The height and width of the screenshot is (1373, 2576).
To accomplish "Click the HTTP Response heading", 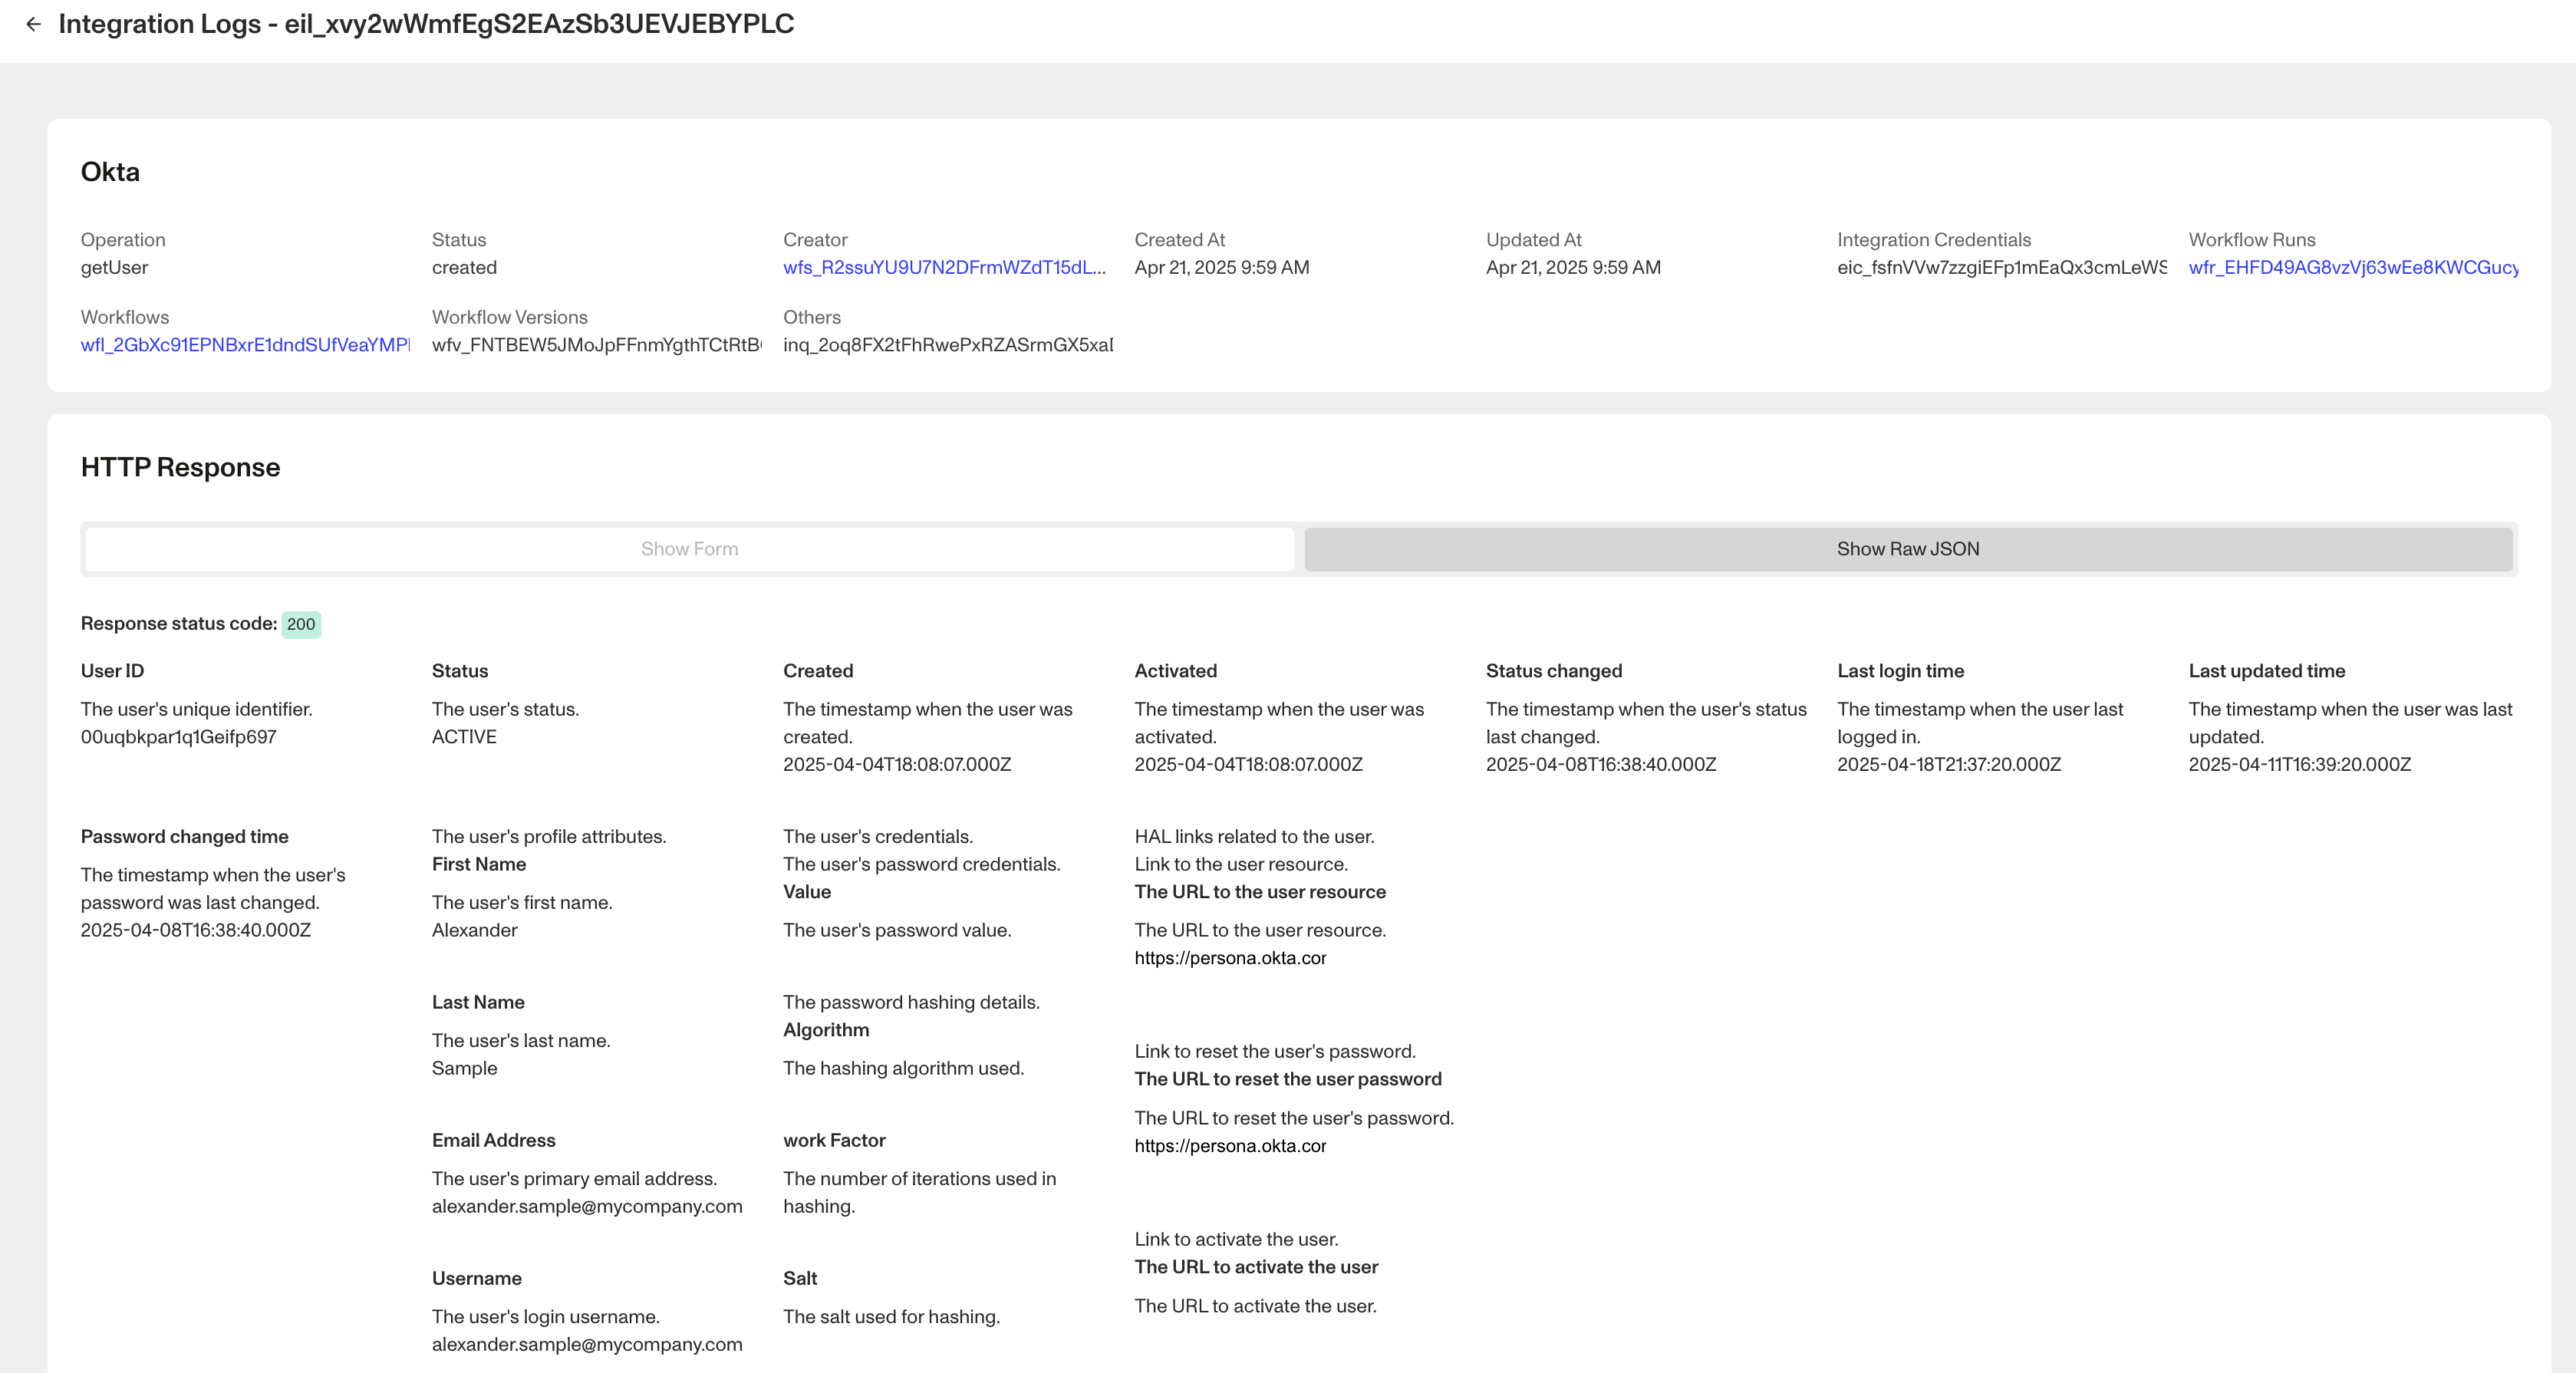I will (180, 467).
